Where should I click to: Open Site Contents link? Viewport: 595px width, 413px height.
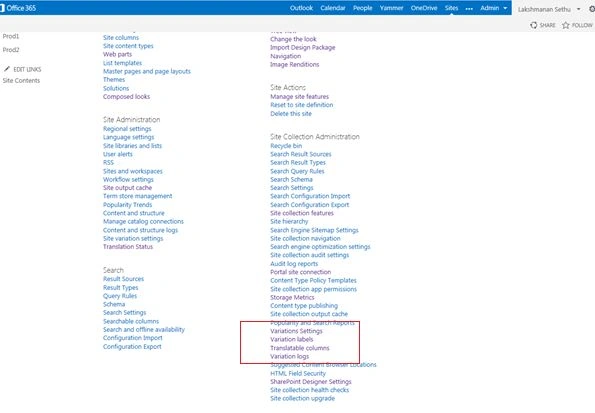pos(21,80)
